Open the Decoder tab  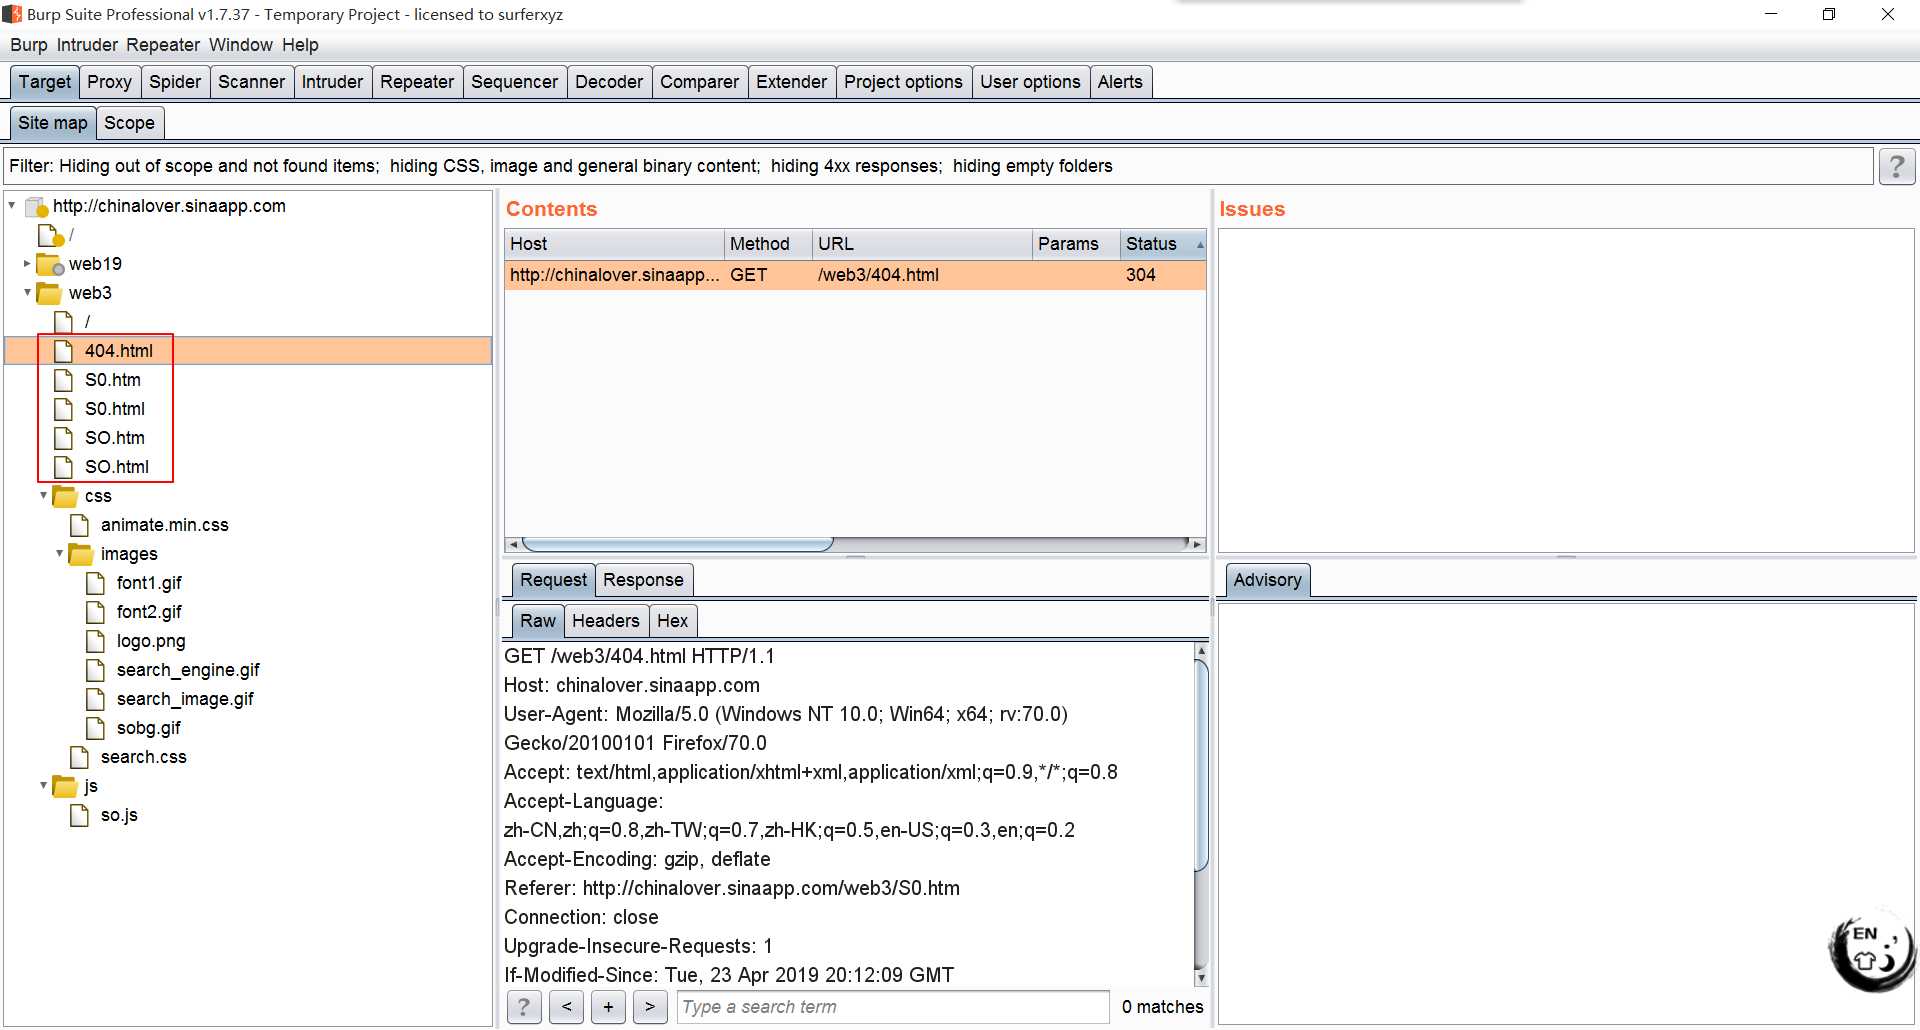608,82
